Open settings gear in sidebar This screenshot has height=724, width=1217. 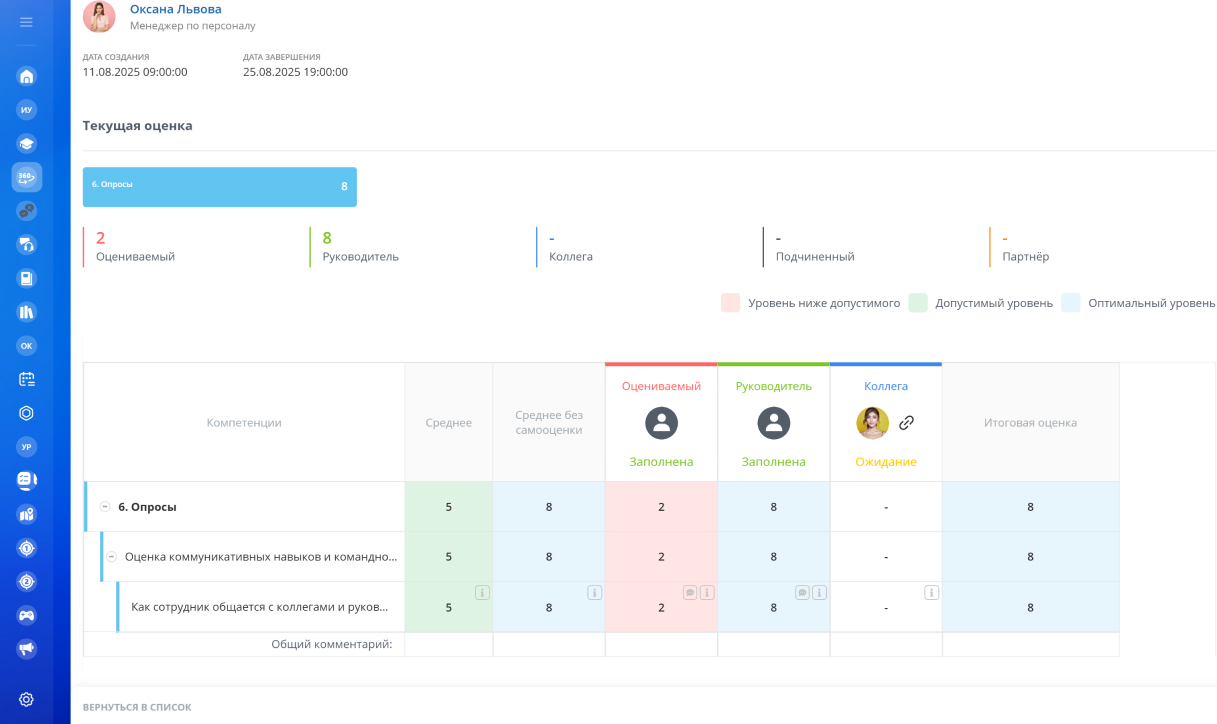[27, 699]
